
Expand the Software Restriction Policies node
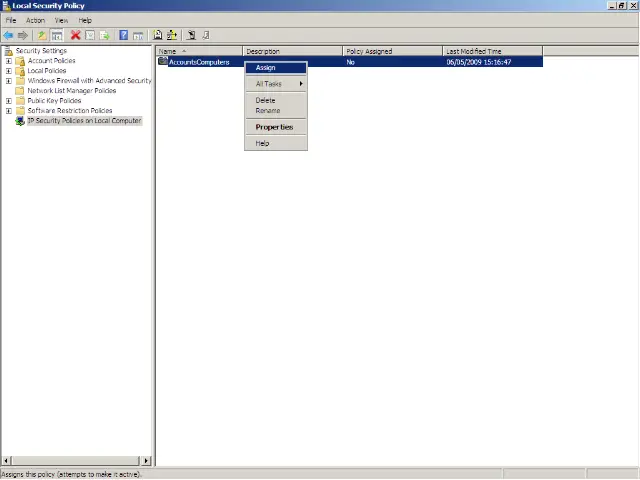9,111
